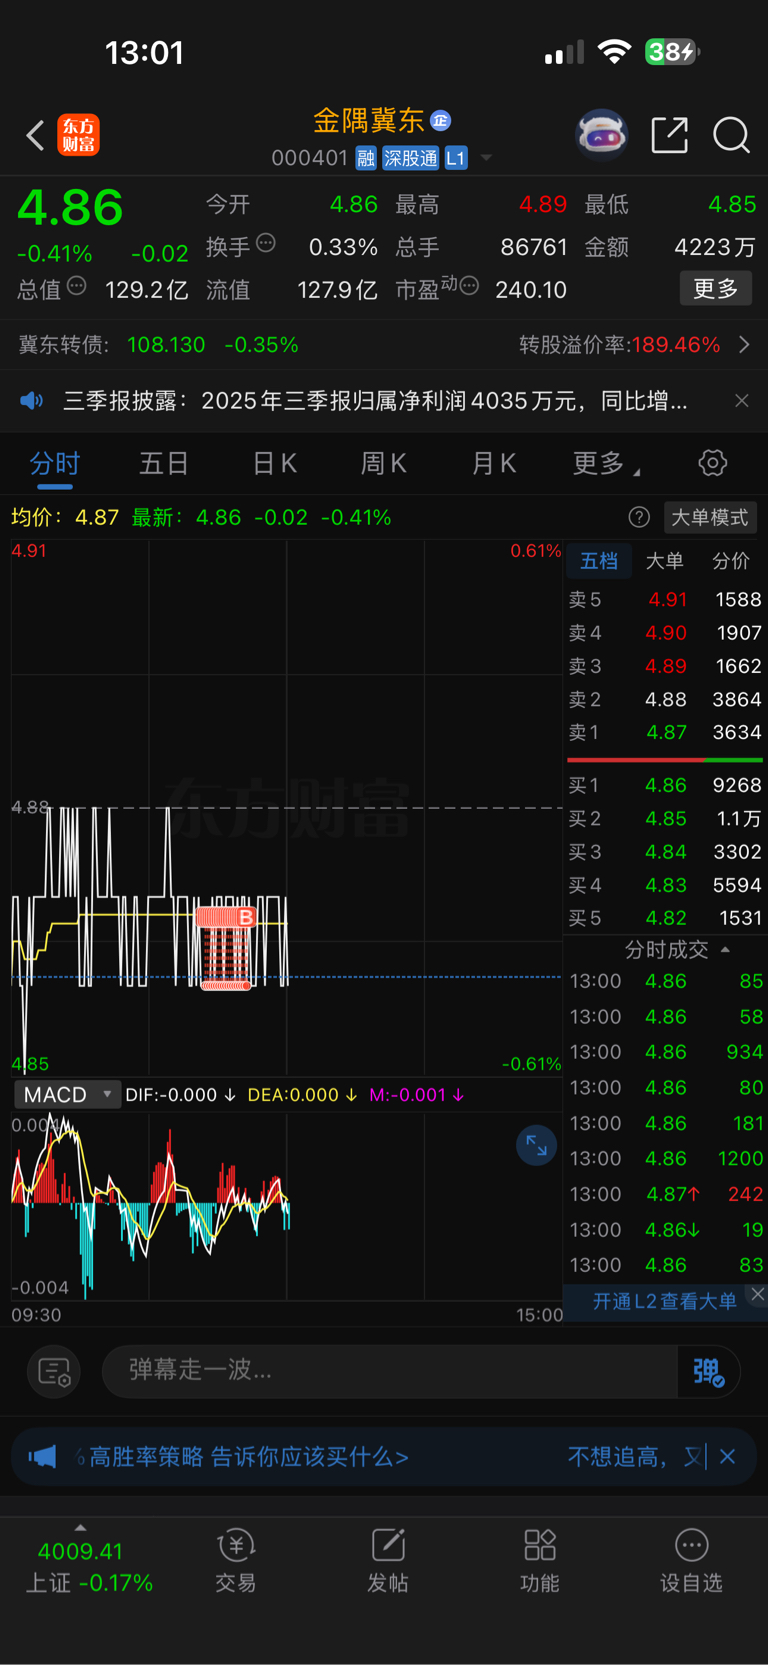
Task: Tap the 卖5 price 4.91 row
Action: [666, 599]
